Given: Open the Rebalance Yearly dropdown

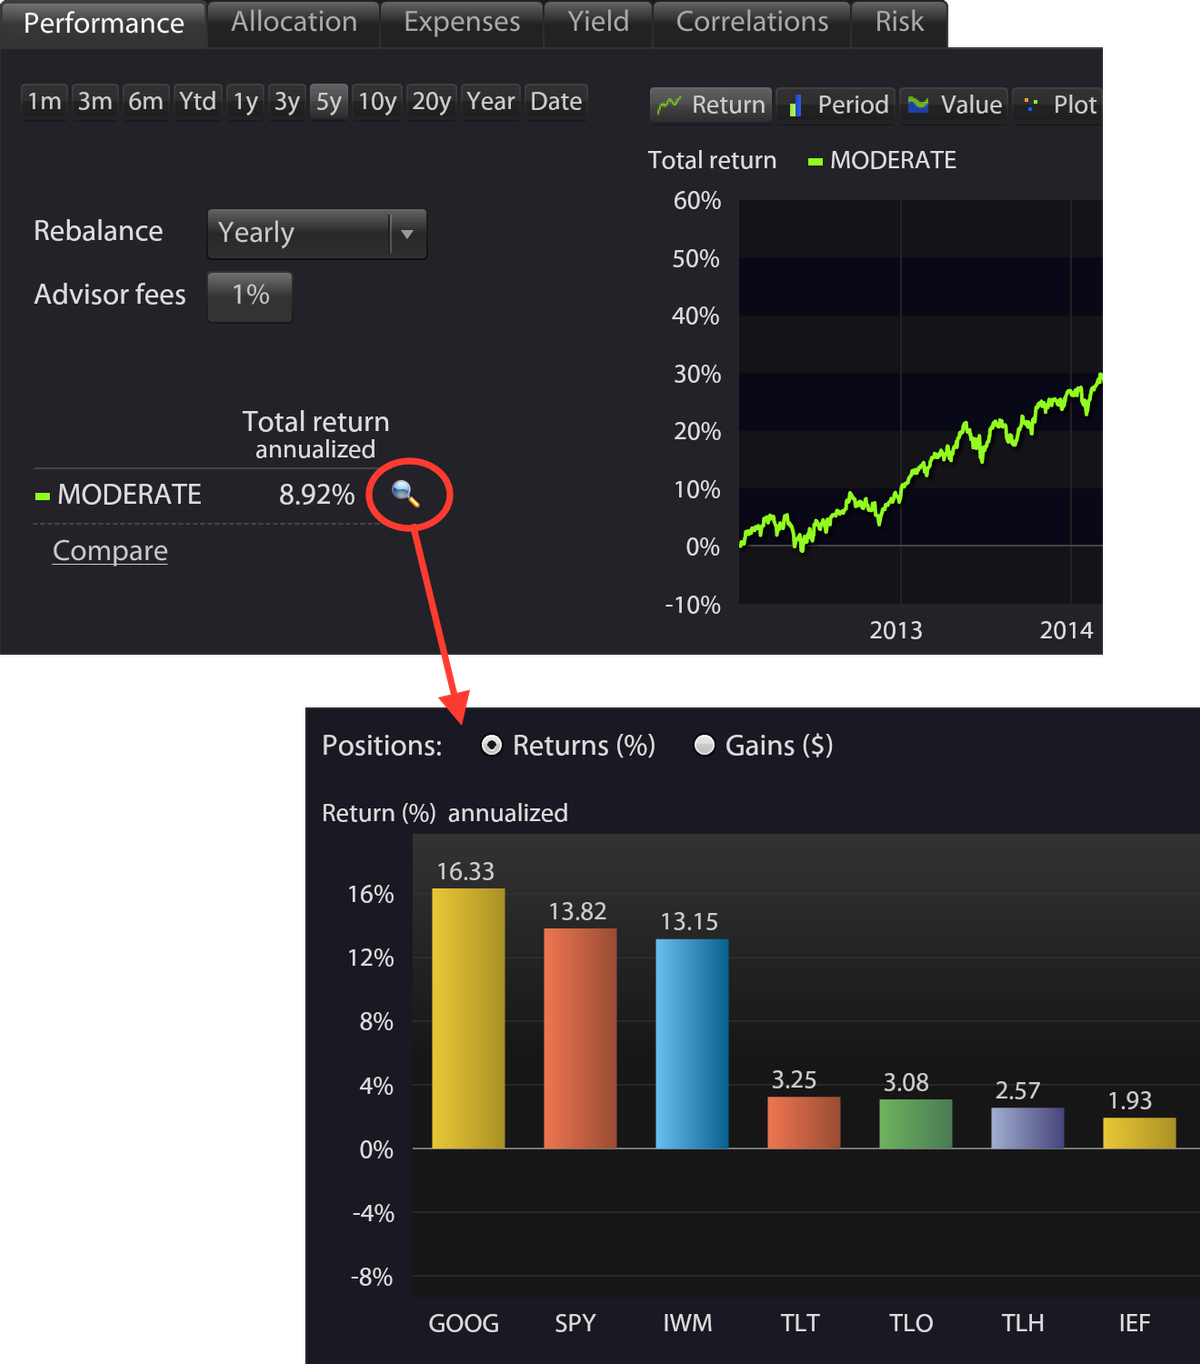Looking at the screenshot, I should click(x=317, y=234).
